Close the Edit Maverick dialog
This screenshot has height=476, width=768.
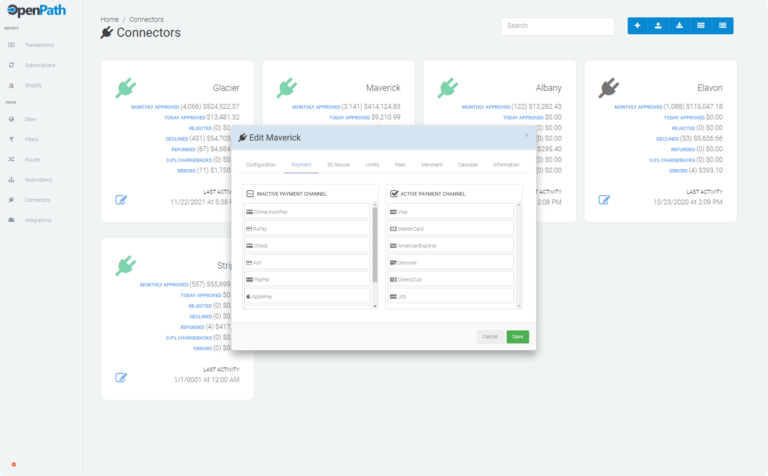(x=527, y=135)
